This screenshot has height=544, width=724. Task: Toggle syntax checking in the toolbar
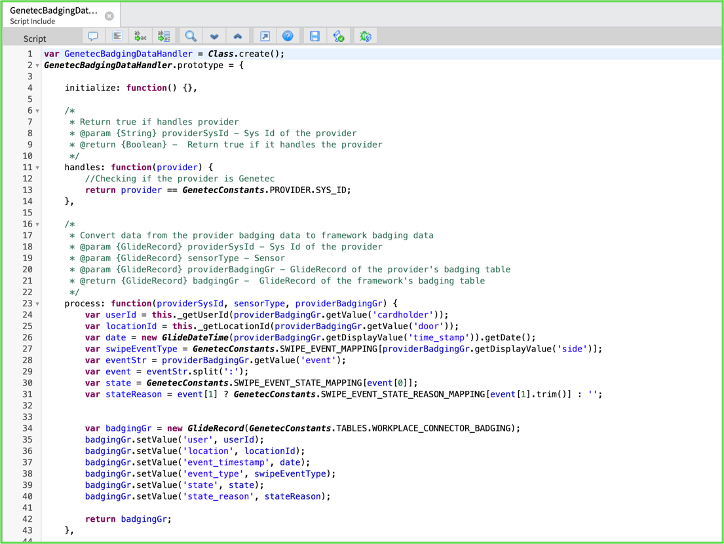click(x=339, y=36)
